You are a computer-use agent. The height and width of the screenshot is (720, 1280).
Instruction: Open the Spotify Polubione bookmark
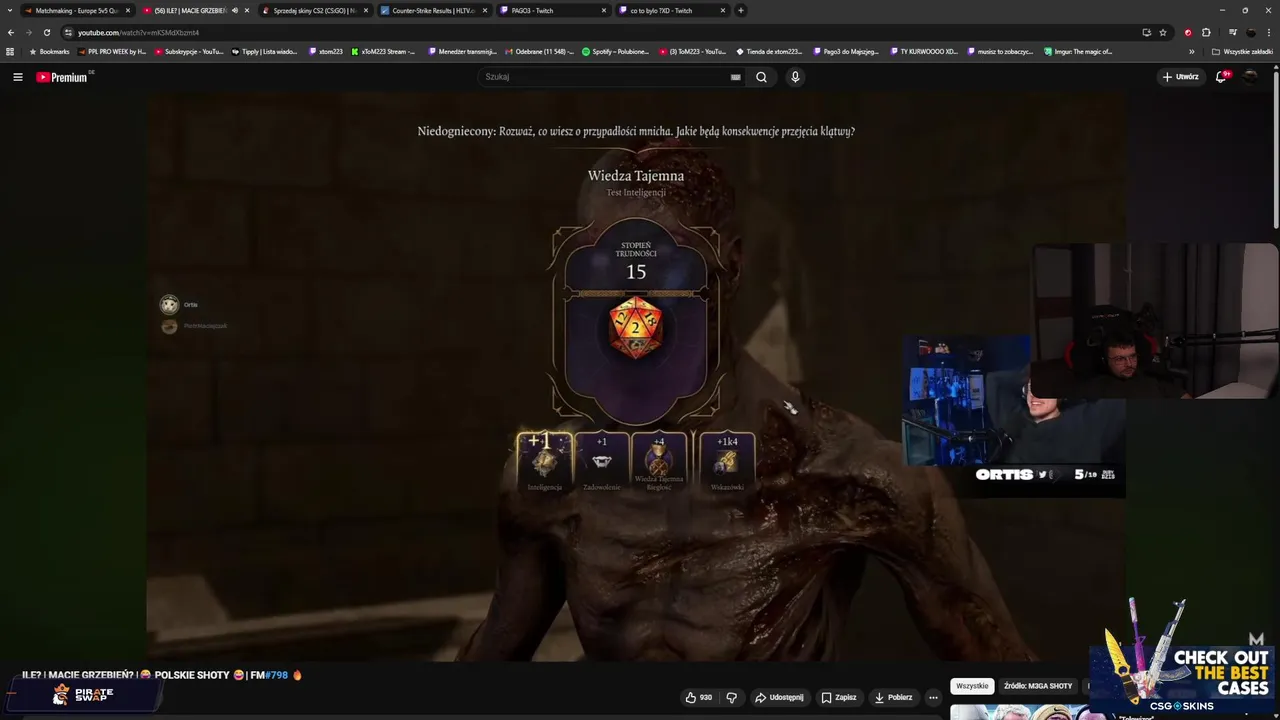pos(615,51)
